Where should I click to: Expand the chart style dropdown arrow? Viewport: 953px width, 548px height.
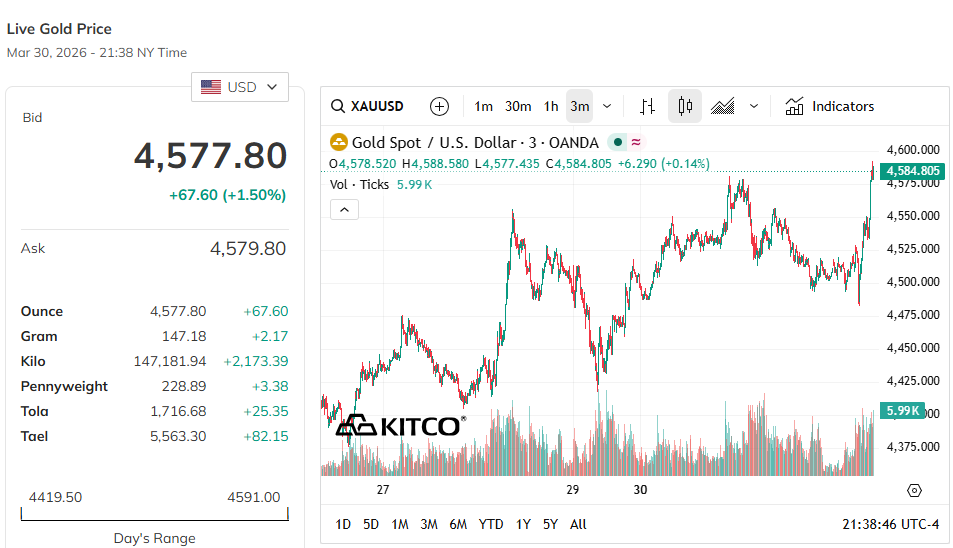754,107
